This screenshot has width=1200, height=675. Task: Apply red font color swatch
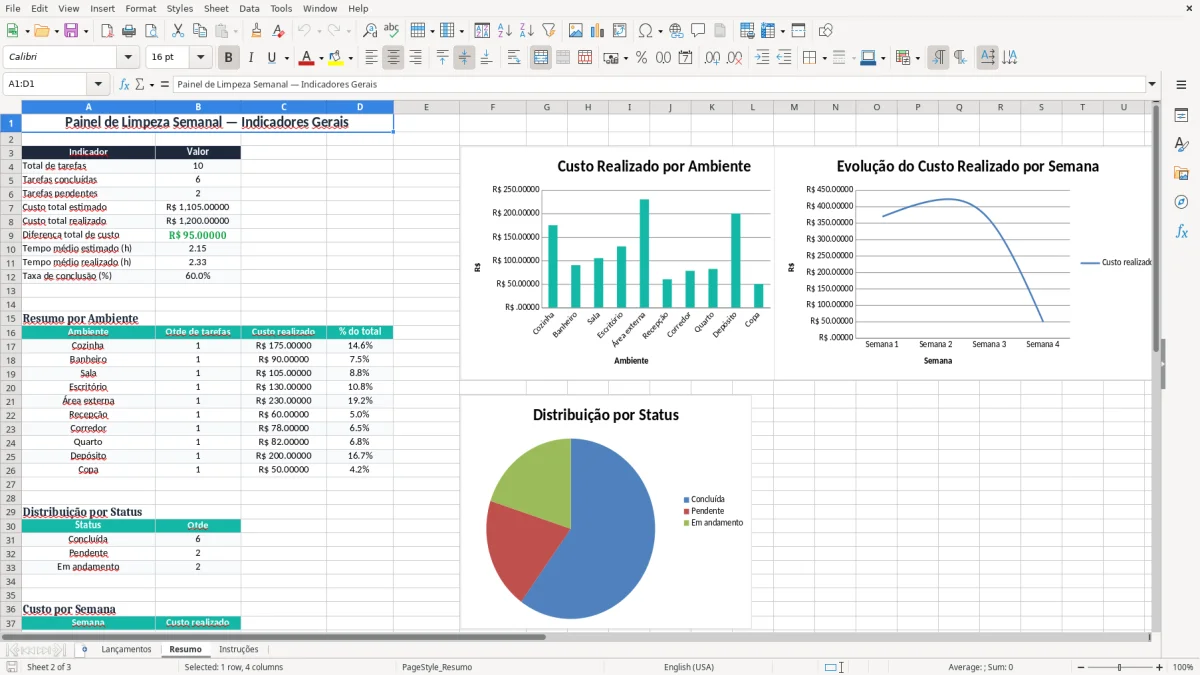click(307, 58)
